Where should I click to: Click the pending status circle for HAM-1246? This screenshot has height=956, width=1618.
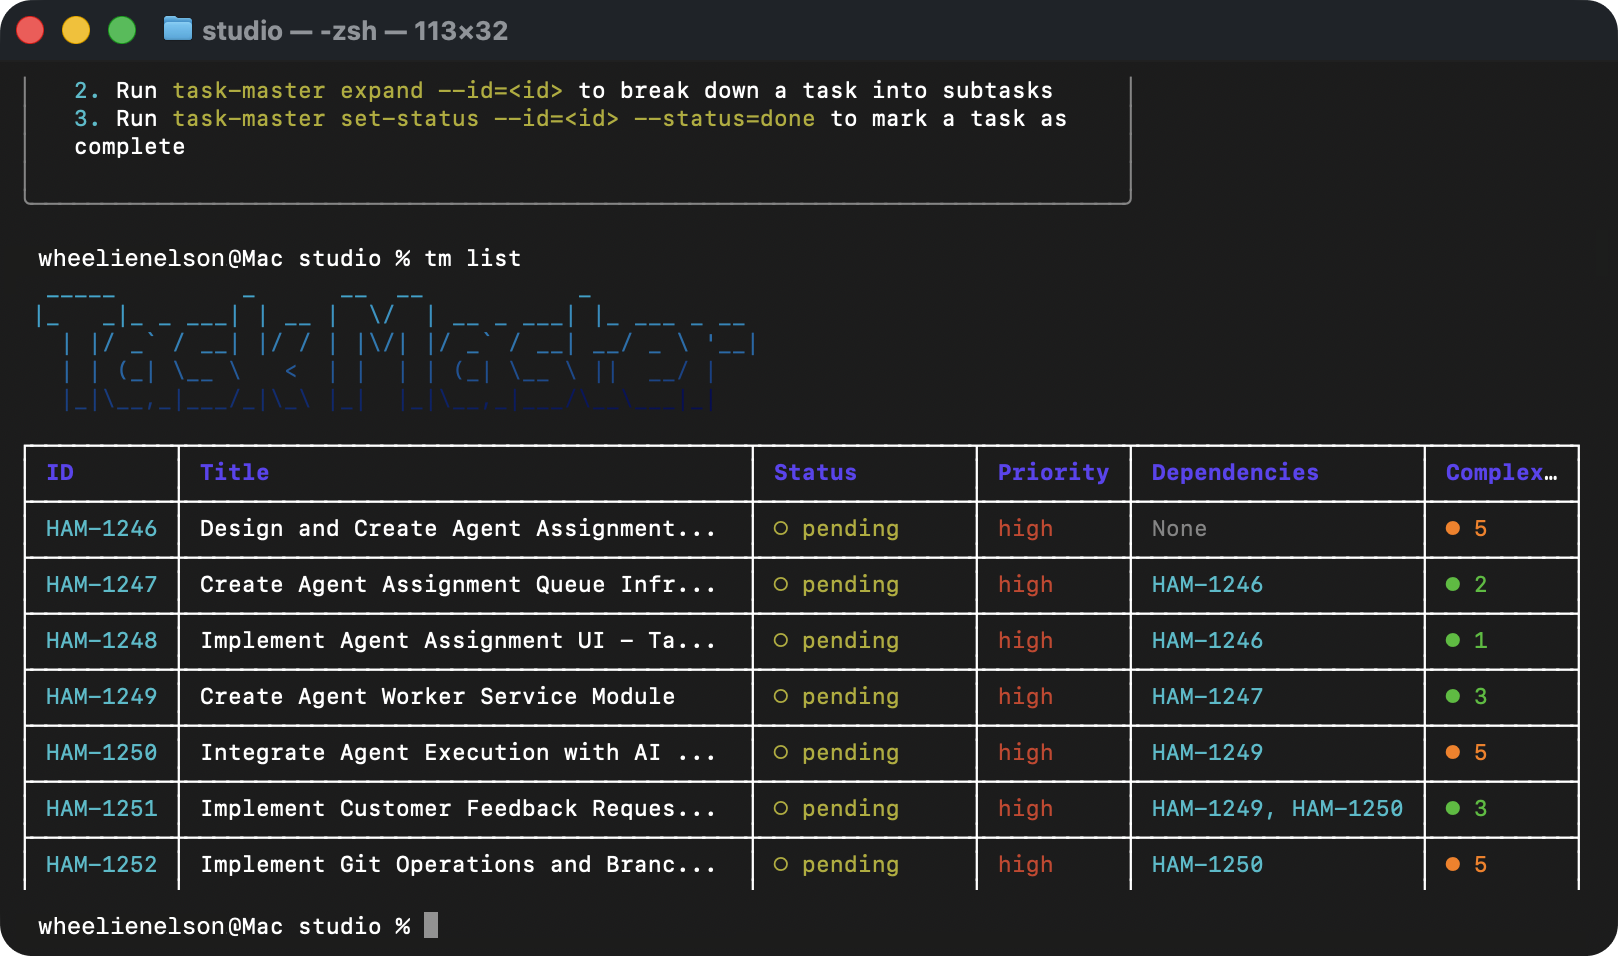(781, 529)
